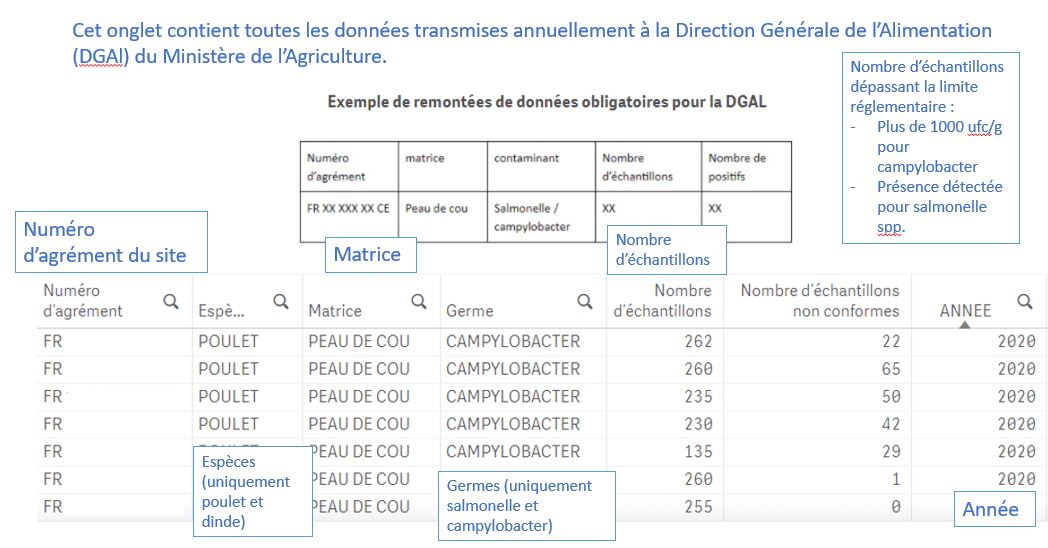This screenshot has width=1048, height=548.
Task: Click the Germes salmonelle et campylobacter callout
Action: pos(526,506)
